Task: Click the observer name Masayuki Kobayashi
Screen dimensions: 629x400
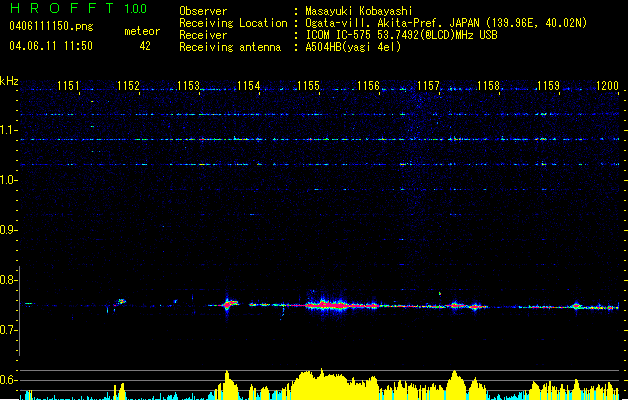Action: [x=359, y=11]
